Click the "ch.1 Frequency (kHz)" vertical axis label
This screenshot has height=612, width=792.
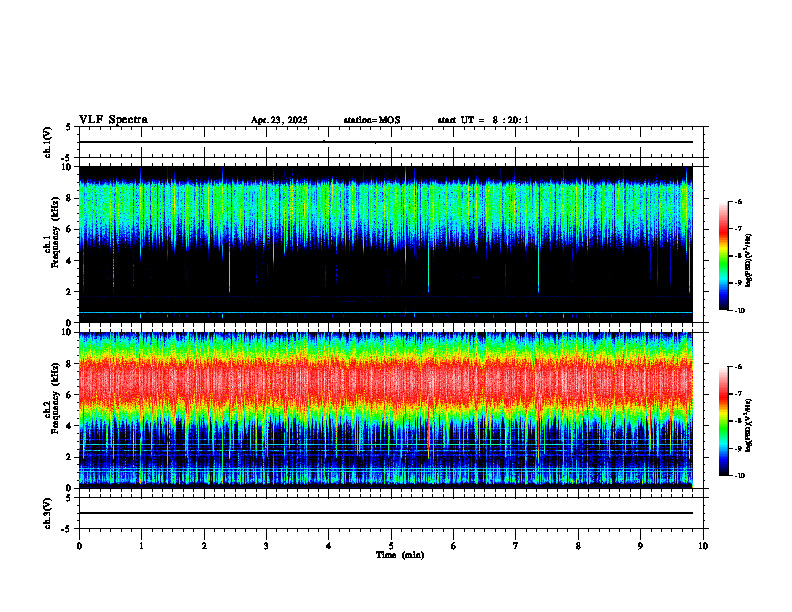pos(52,232)
